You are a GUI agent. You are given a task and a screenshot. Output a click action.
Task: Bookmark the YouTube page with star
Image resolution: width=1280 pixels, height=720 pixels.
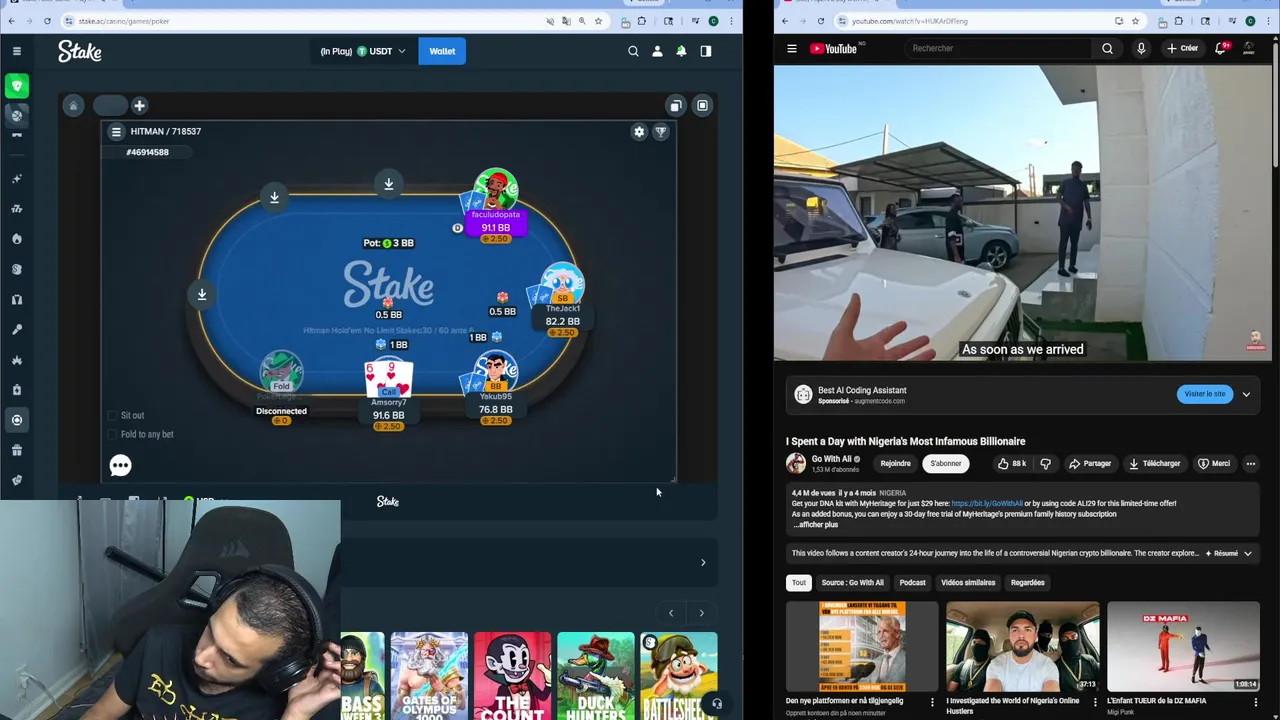(1135, 21)
